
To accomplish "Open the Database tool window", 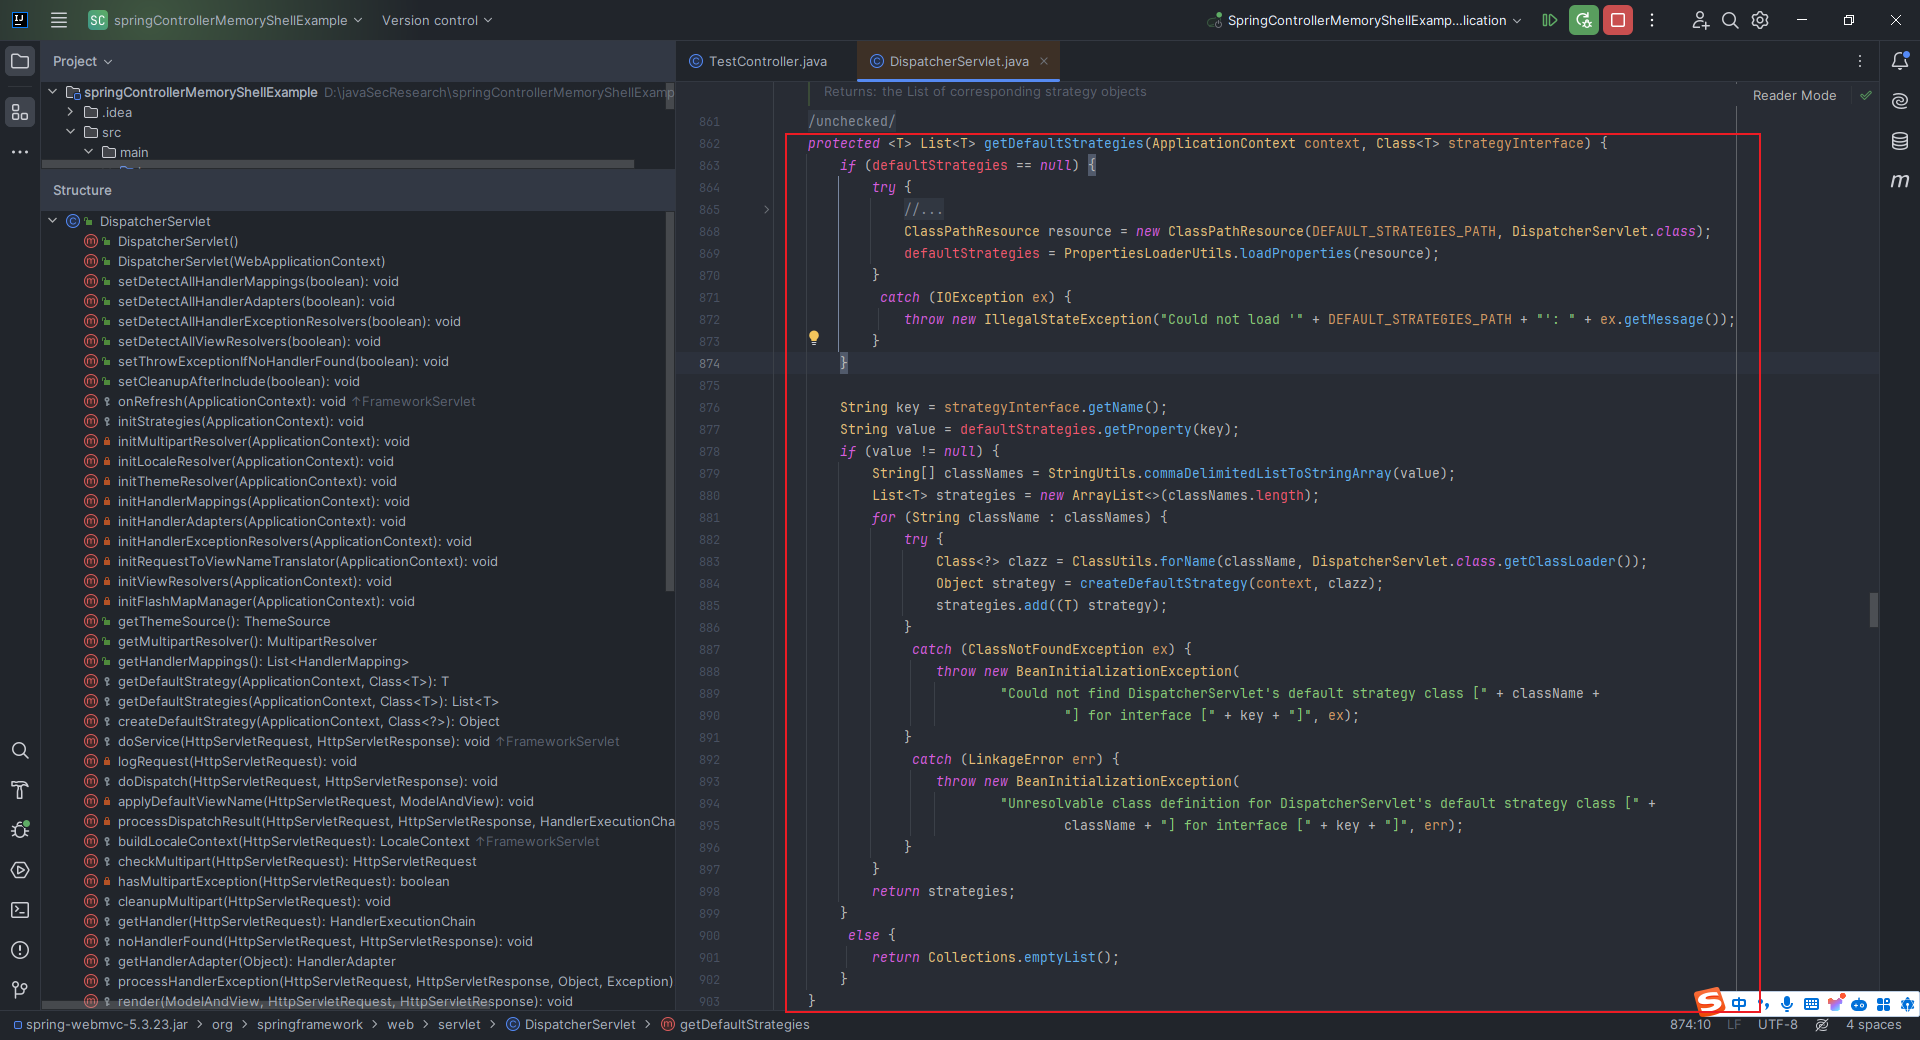I will coord(1900,141).
